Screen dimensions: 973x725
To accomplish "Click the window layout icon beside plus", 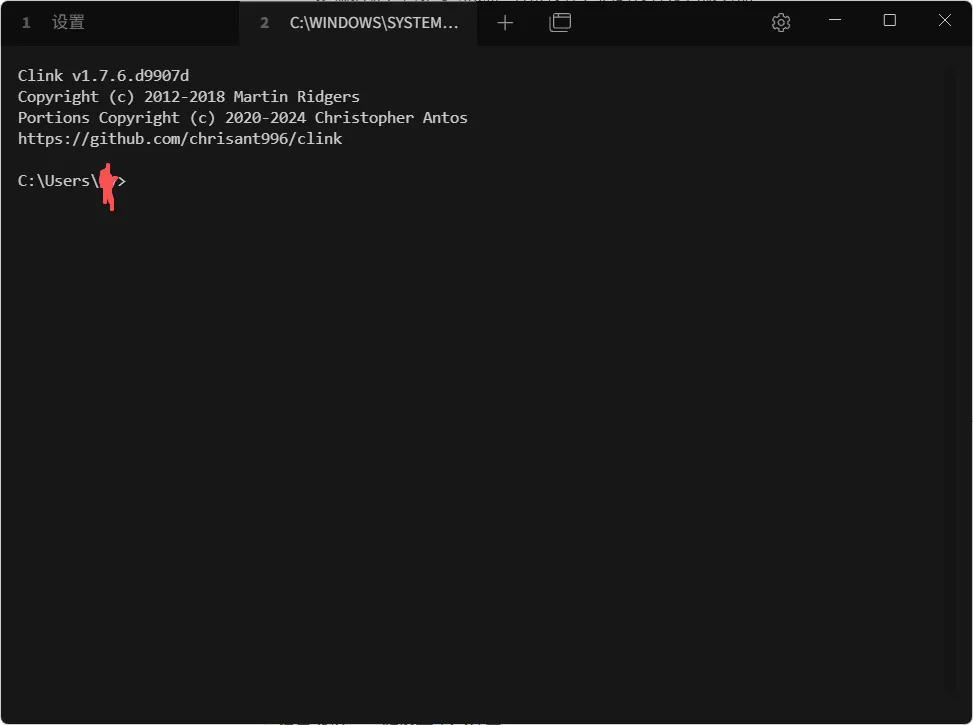I will click(x=560, y=22).
